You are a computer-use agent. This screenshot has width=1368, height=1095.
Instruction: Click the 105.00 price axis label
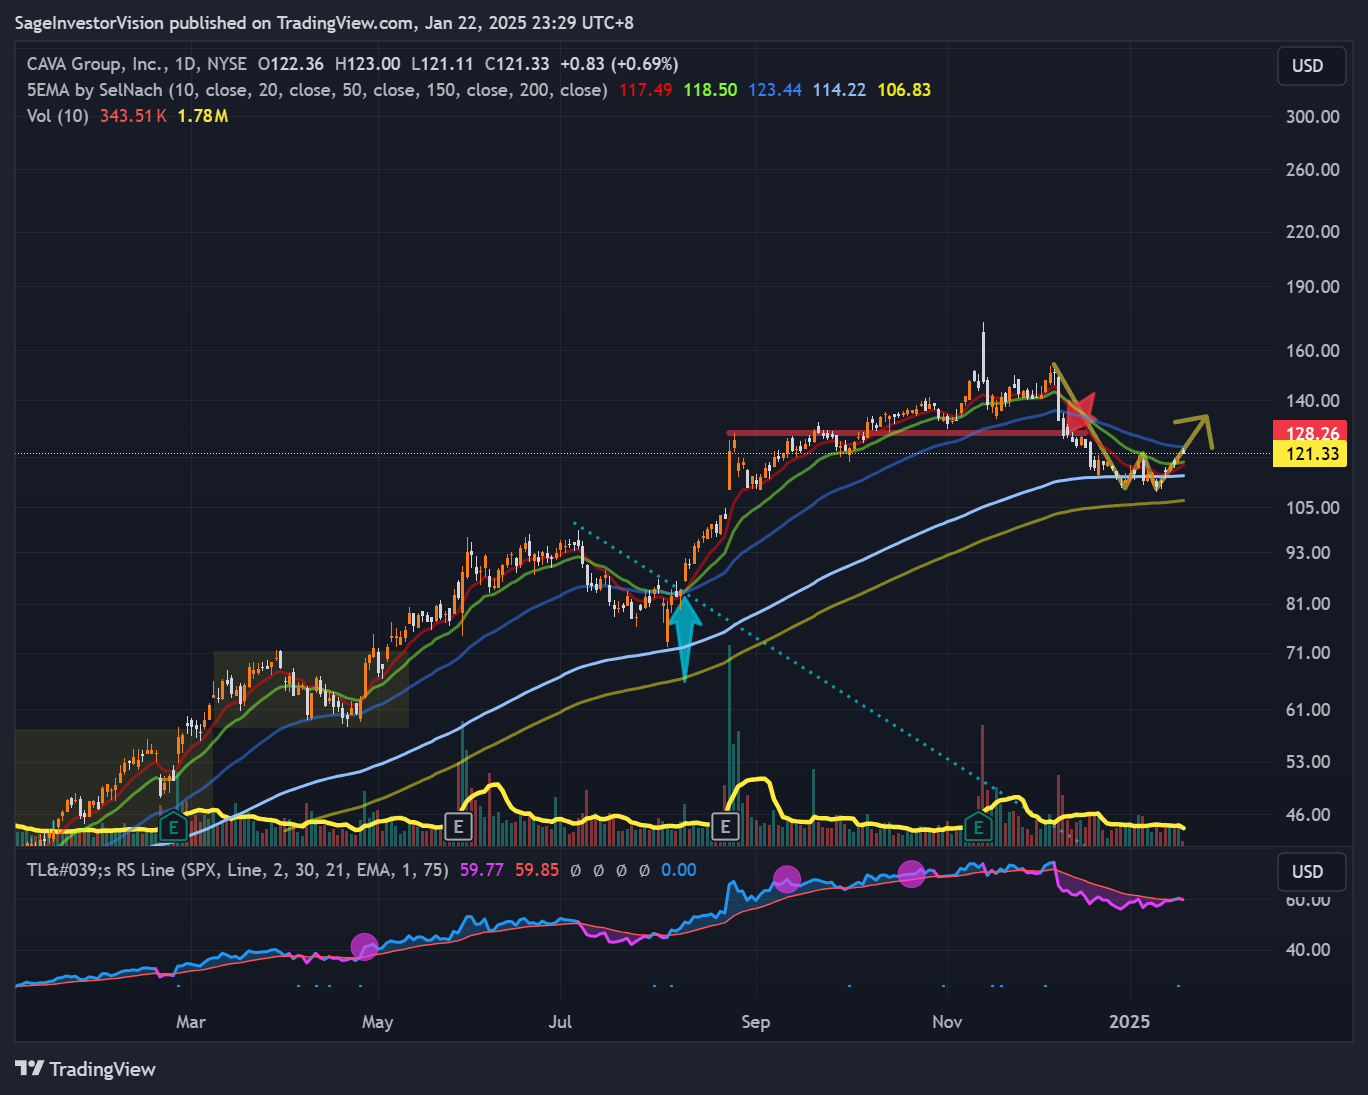point(1313,508)
